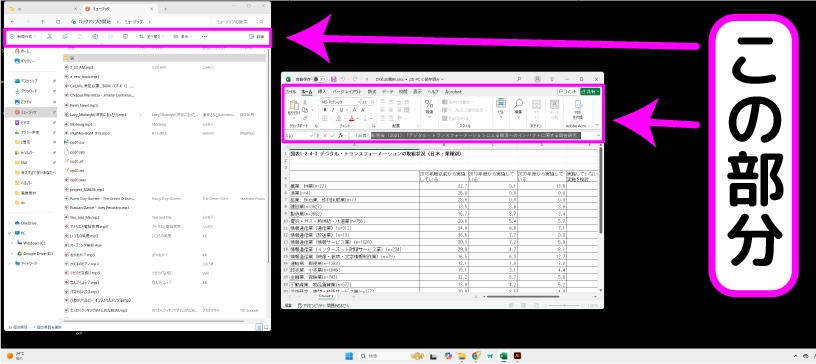Viewport: 816px width, 364px height.
Task: Click the Excel name box
Action: click(x=299, y=135)
